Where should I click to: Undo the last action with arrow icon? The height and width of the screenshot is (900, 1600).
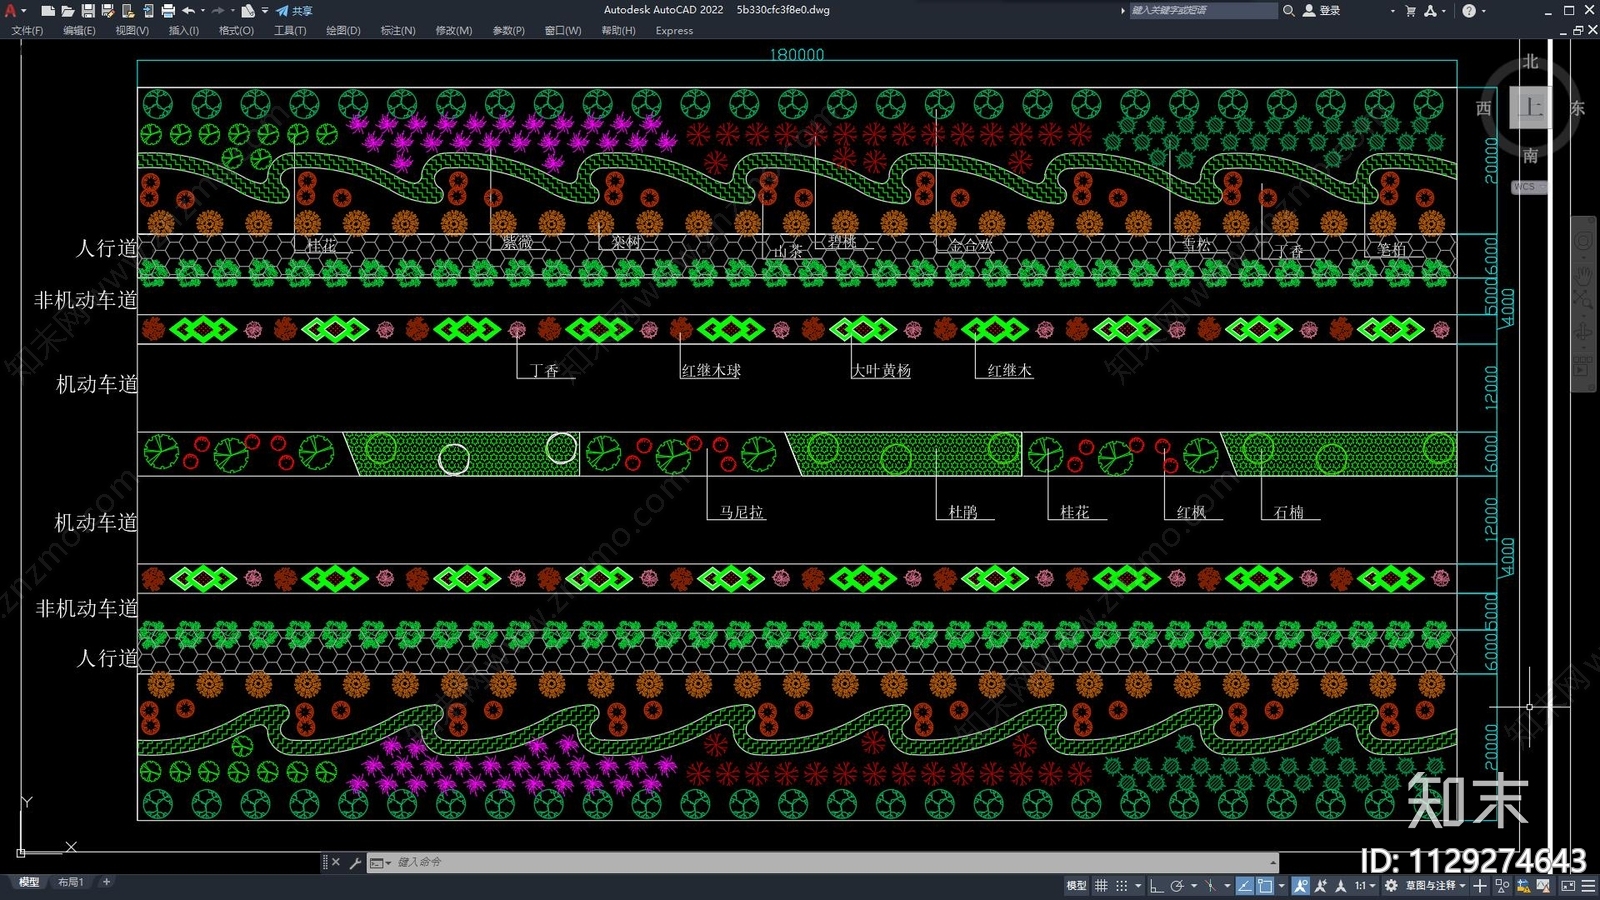[x=188, y=11]
